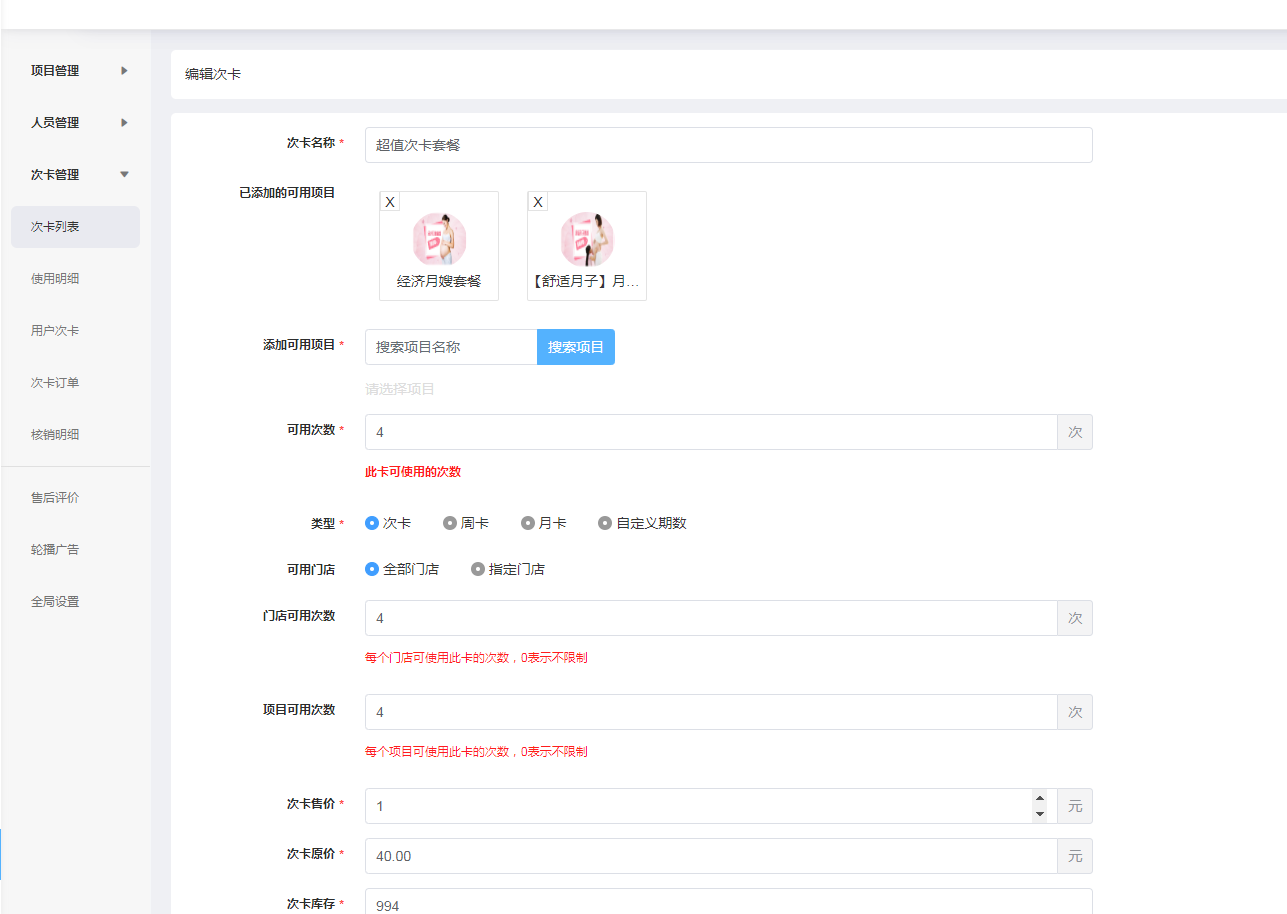Remove 【舒适月子】 item with its X button
This screenshot has width=1287, height=914.
pos(538,202)
